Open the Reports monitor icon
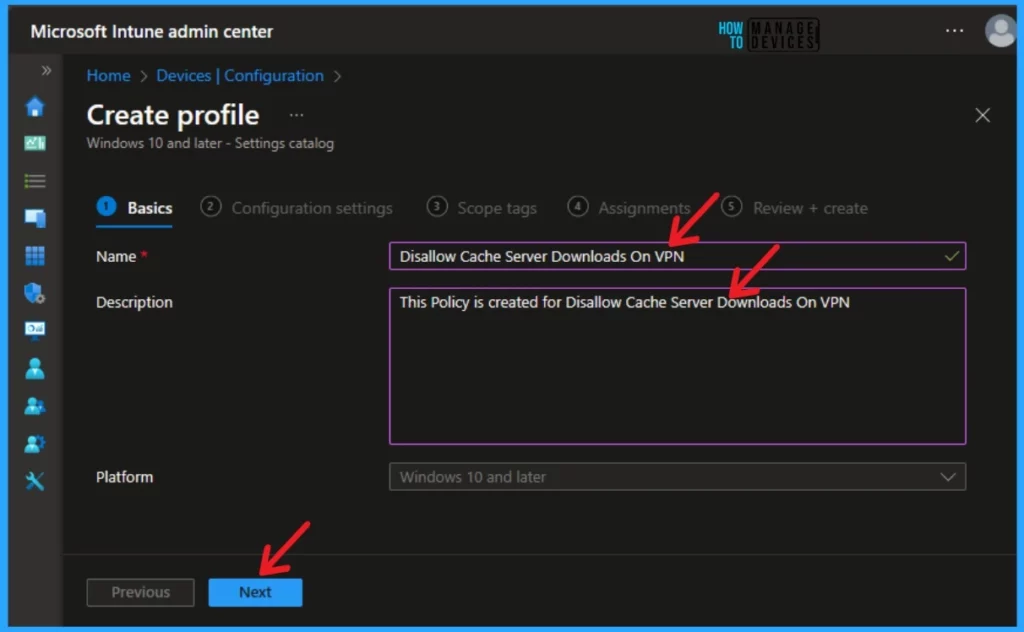Viewport: 1024px width, 632px height. 35,330
